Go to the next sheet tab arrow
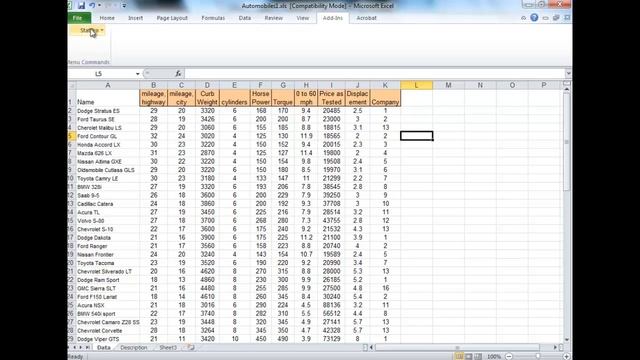Image resolution: width=640 pixels, height=360 pixels. pos(81,347)
